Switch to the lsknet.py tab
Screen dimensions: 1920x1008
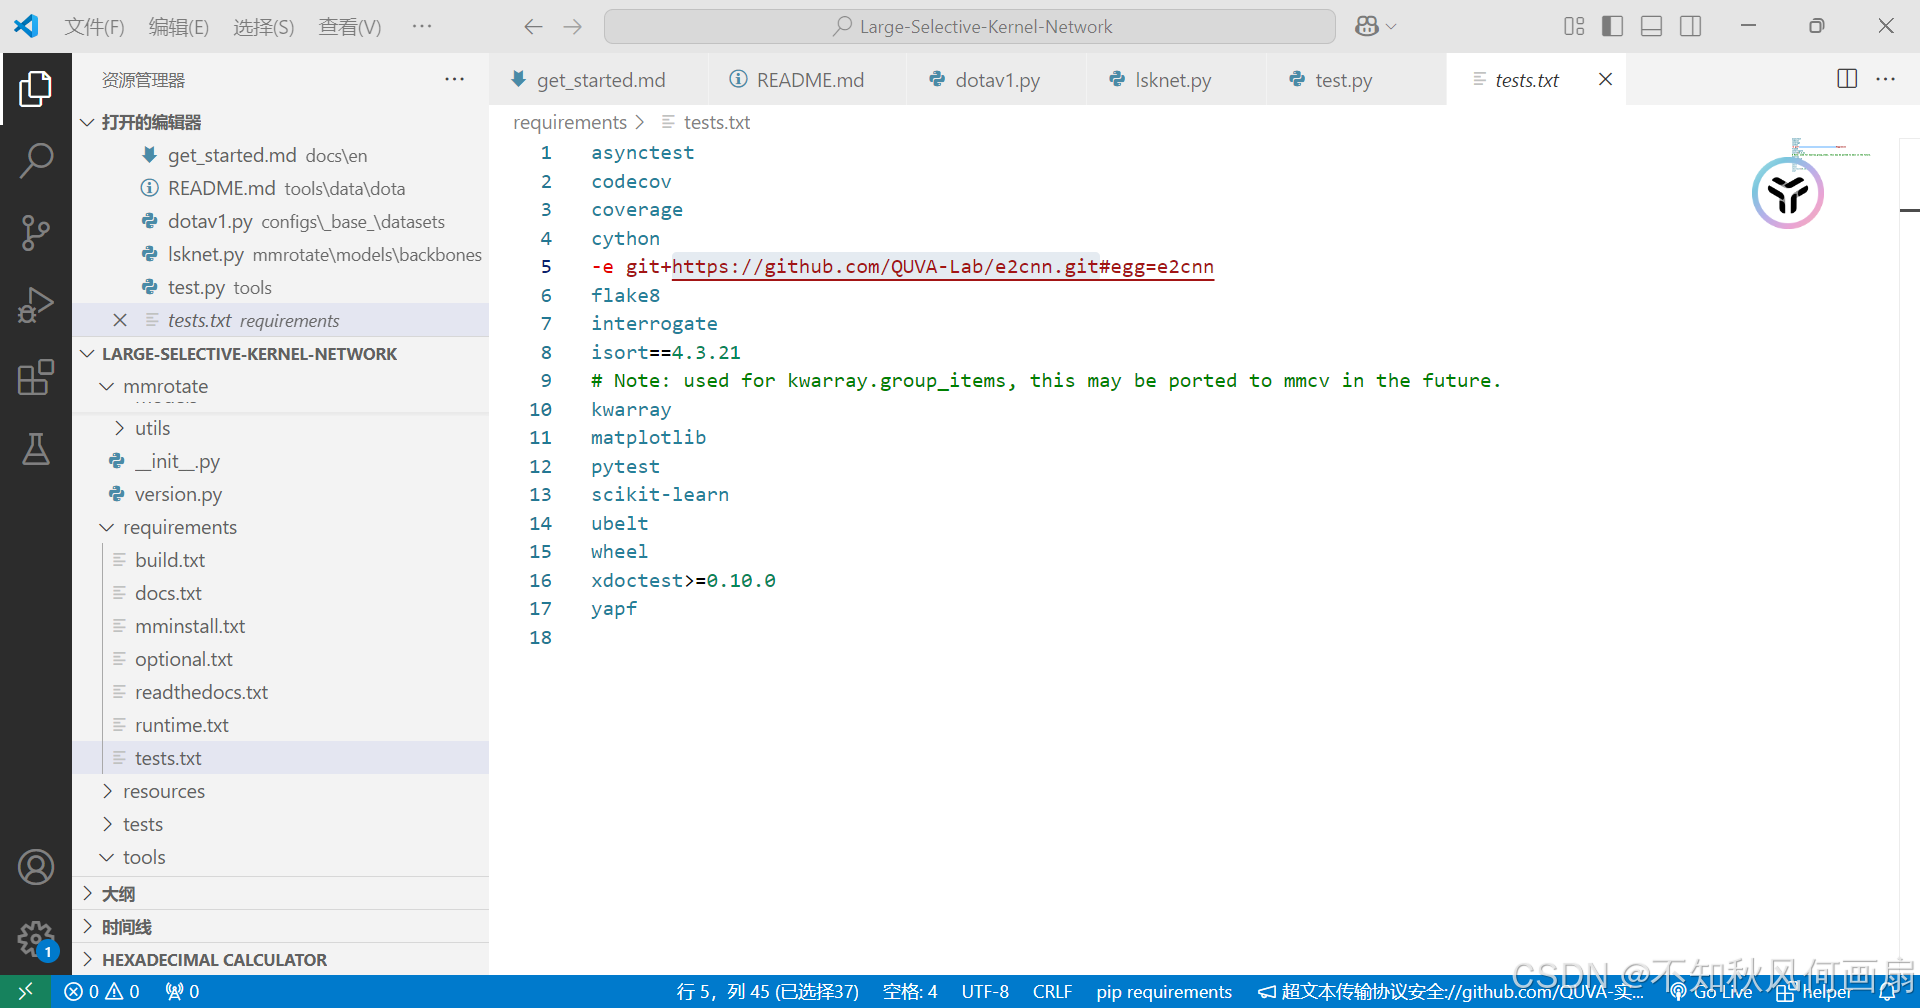(1175, 79)
